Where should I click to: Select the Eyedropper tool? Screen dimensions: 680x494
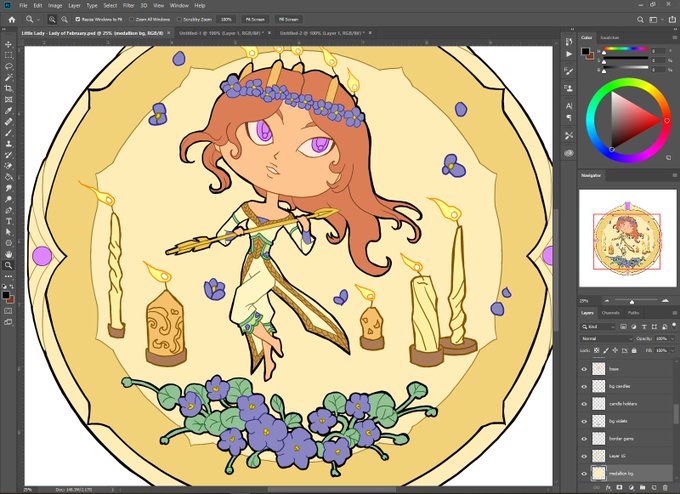[8, 111]
